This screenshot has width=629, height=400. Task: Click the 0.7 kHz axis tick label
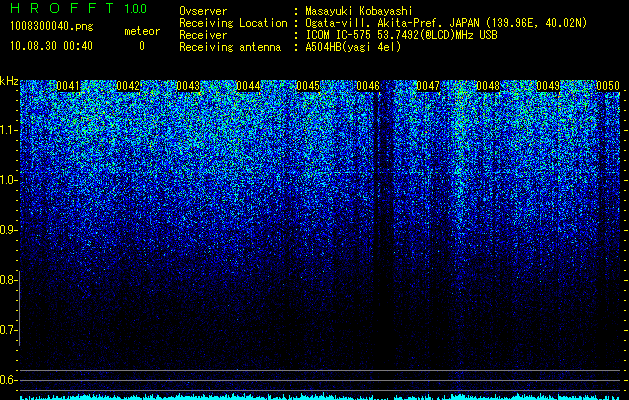(8, 330)
